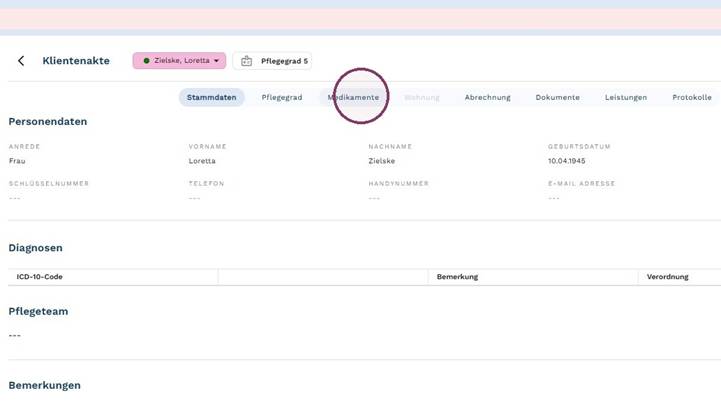The height and width of the screenshot is (402, 721).
Task: Click the Bemerkung column header
Action: point(458,277)
